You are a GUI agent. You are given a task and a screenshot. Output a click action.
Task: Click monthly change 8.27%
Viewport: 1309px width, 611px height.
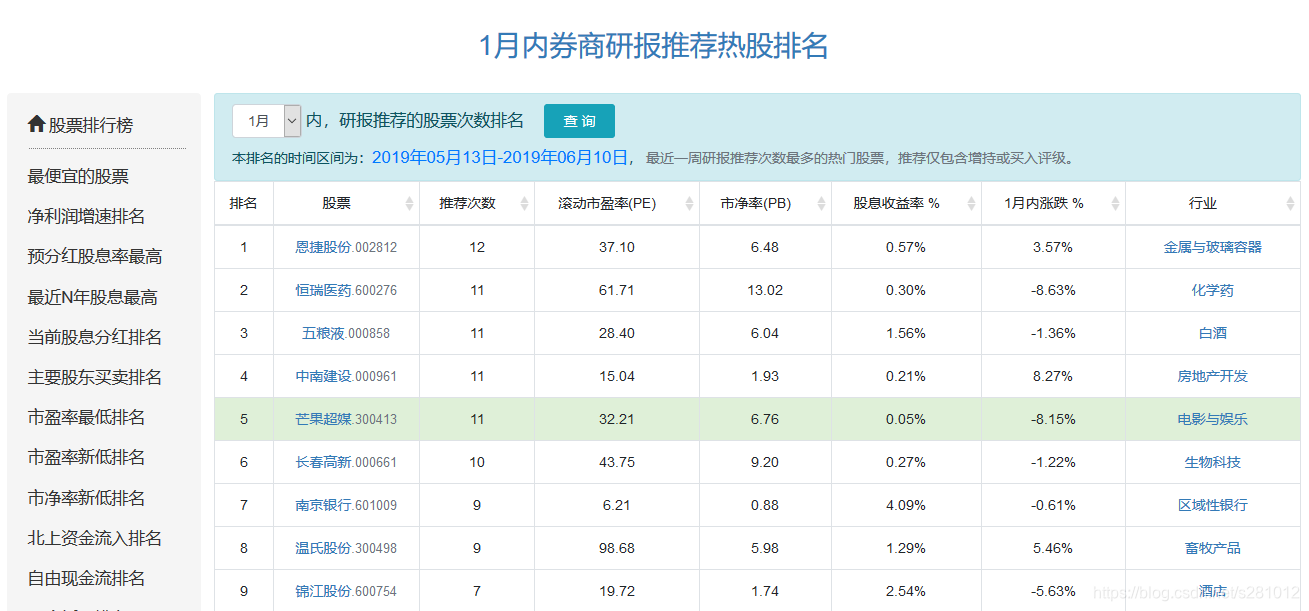point(1053,376)
